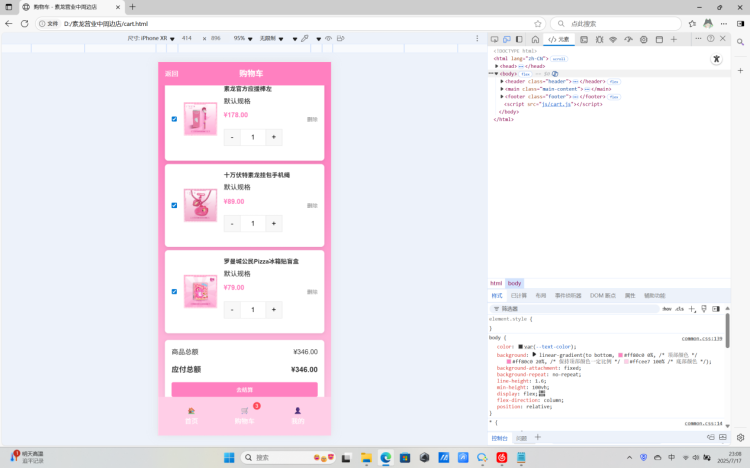750x468 pixels.
Task: Open the common.css:139 source link
Action: coord(702,339)
